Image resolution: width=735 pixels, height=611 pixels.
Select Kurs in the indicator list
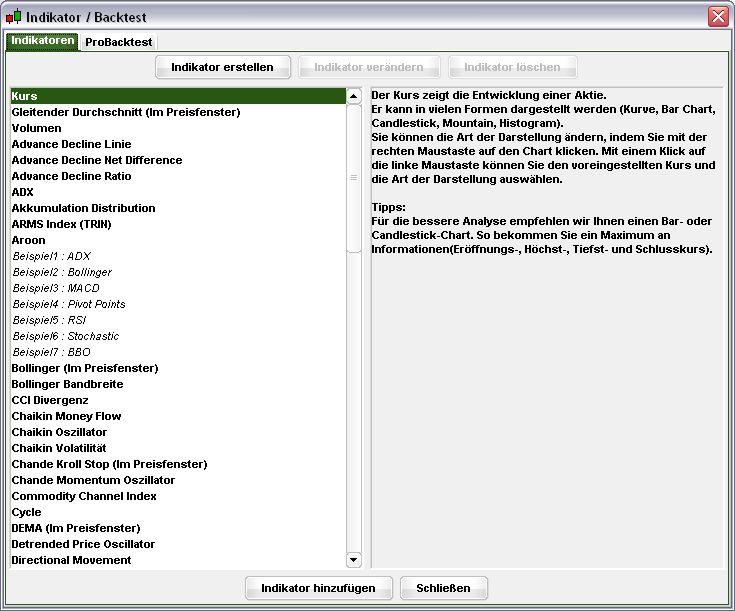click(178, 96)
